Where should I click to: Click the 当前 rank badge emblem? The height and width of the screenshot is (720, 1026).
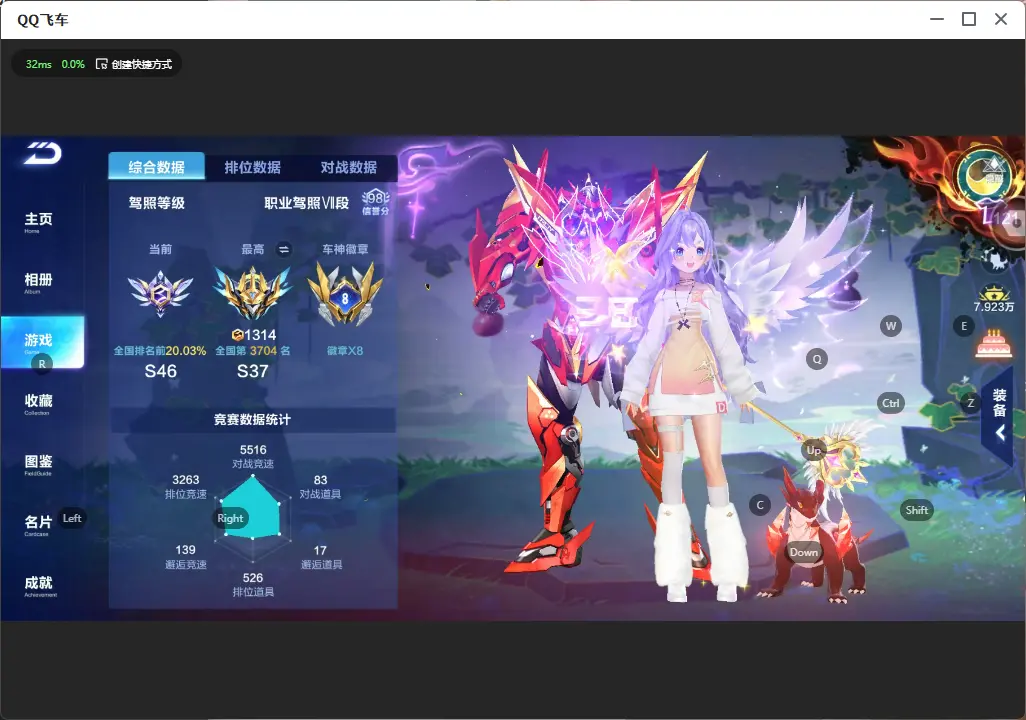tap(160, 293)
